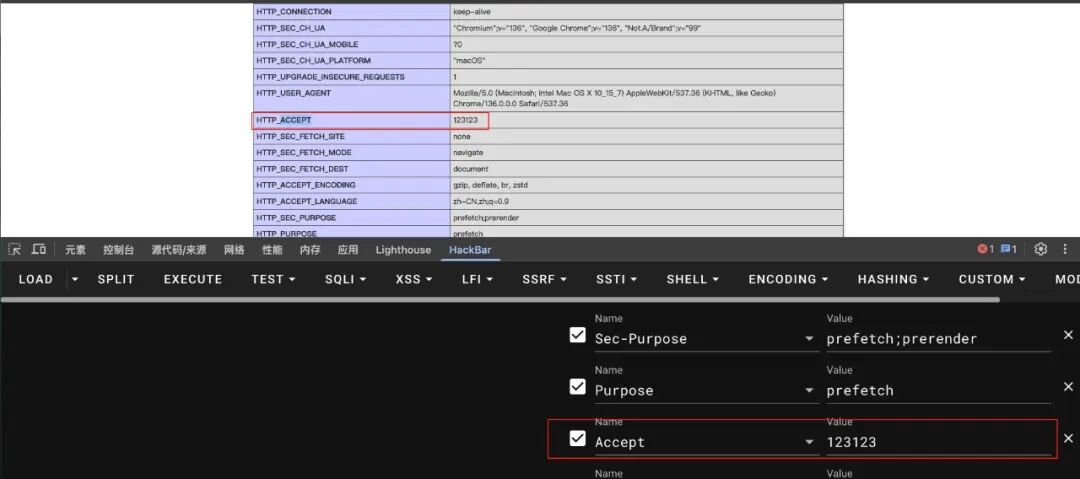Switch to the 网络 tab
Screen dimensions: 1080x479
234,249
